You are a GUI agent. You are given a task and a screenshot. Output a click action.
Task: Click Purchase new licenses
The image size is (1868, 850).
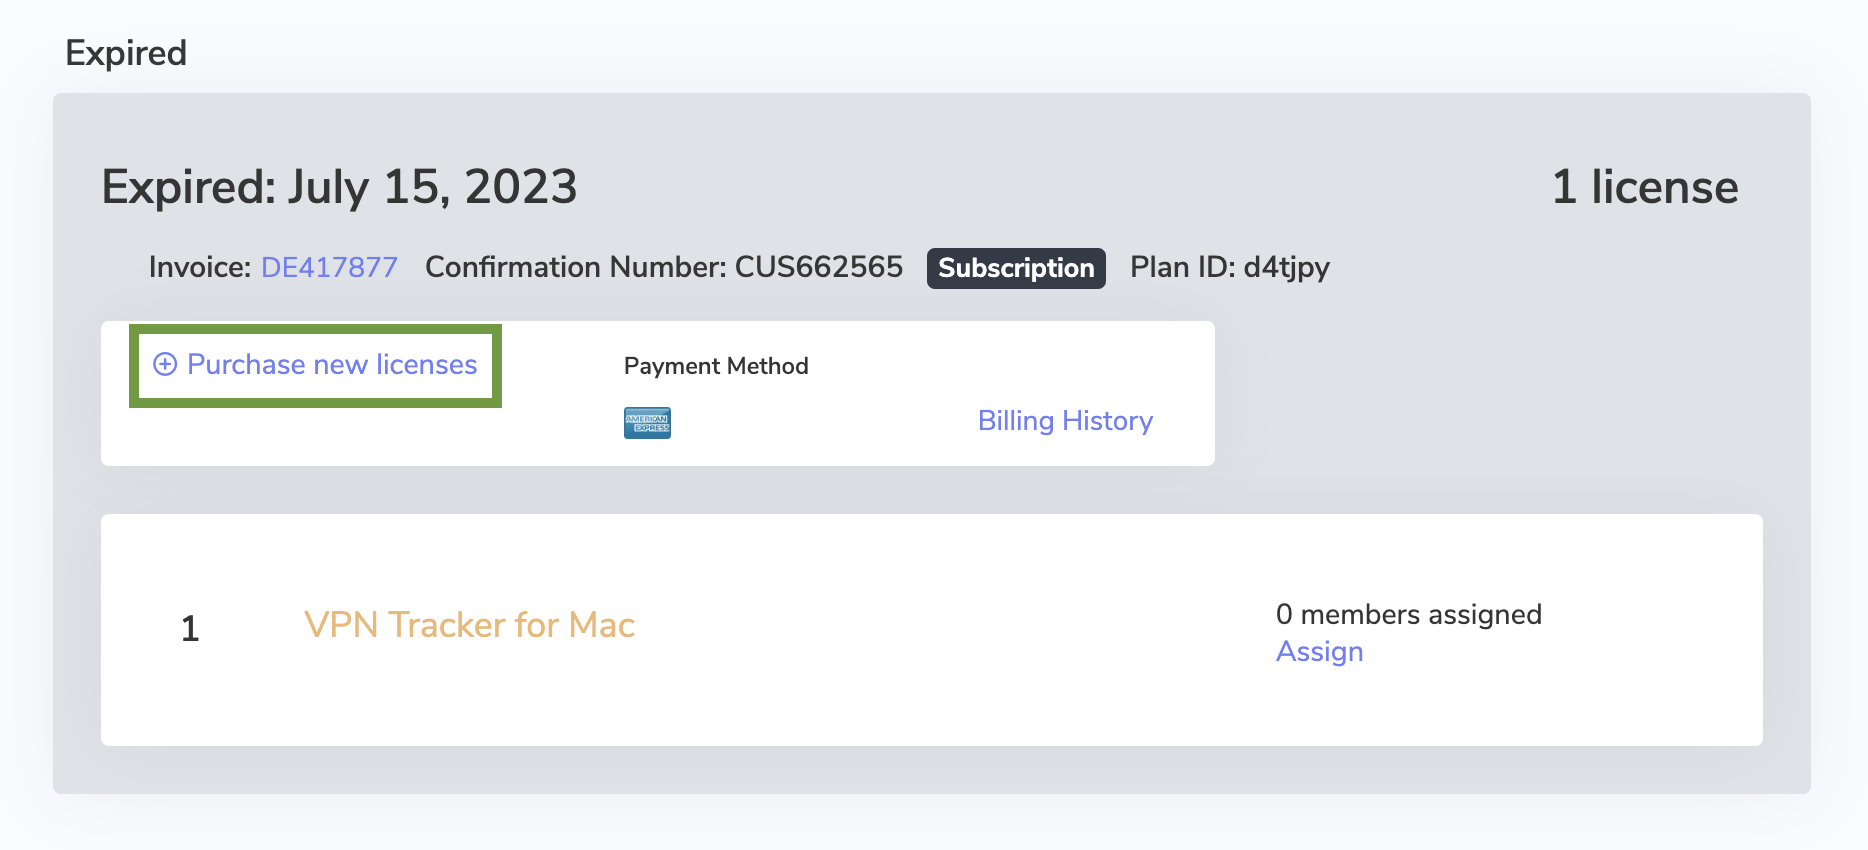click(331, 364)
